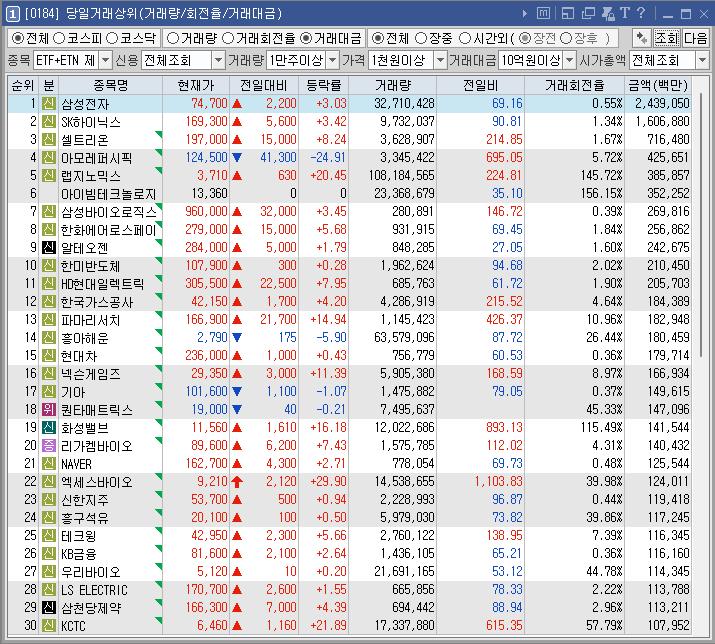Click the 신 badge icon for 삼성전자
Viewport: 715px width, 644px height.
(x=49, y=104)
